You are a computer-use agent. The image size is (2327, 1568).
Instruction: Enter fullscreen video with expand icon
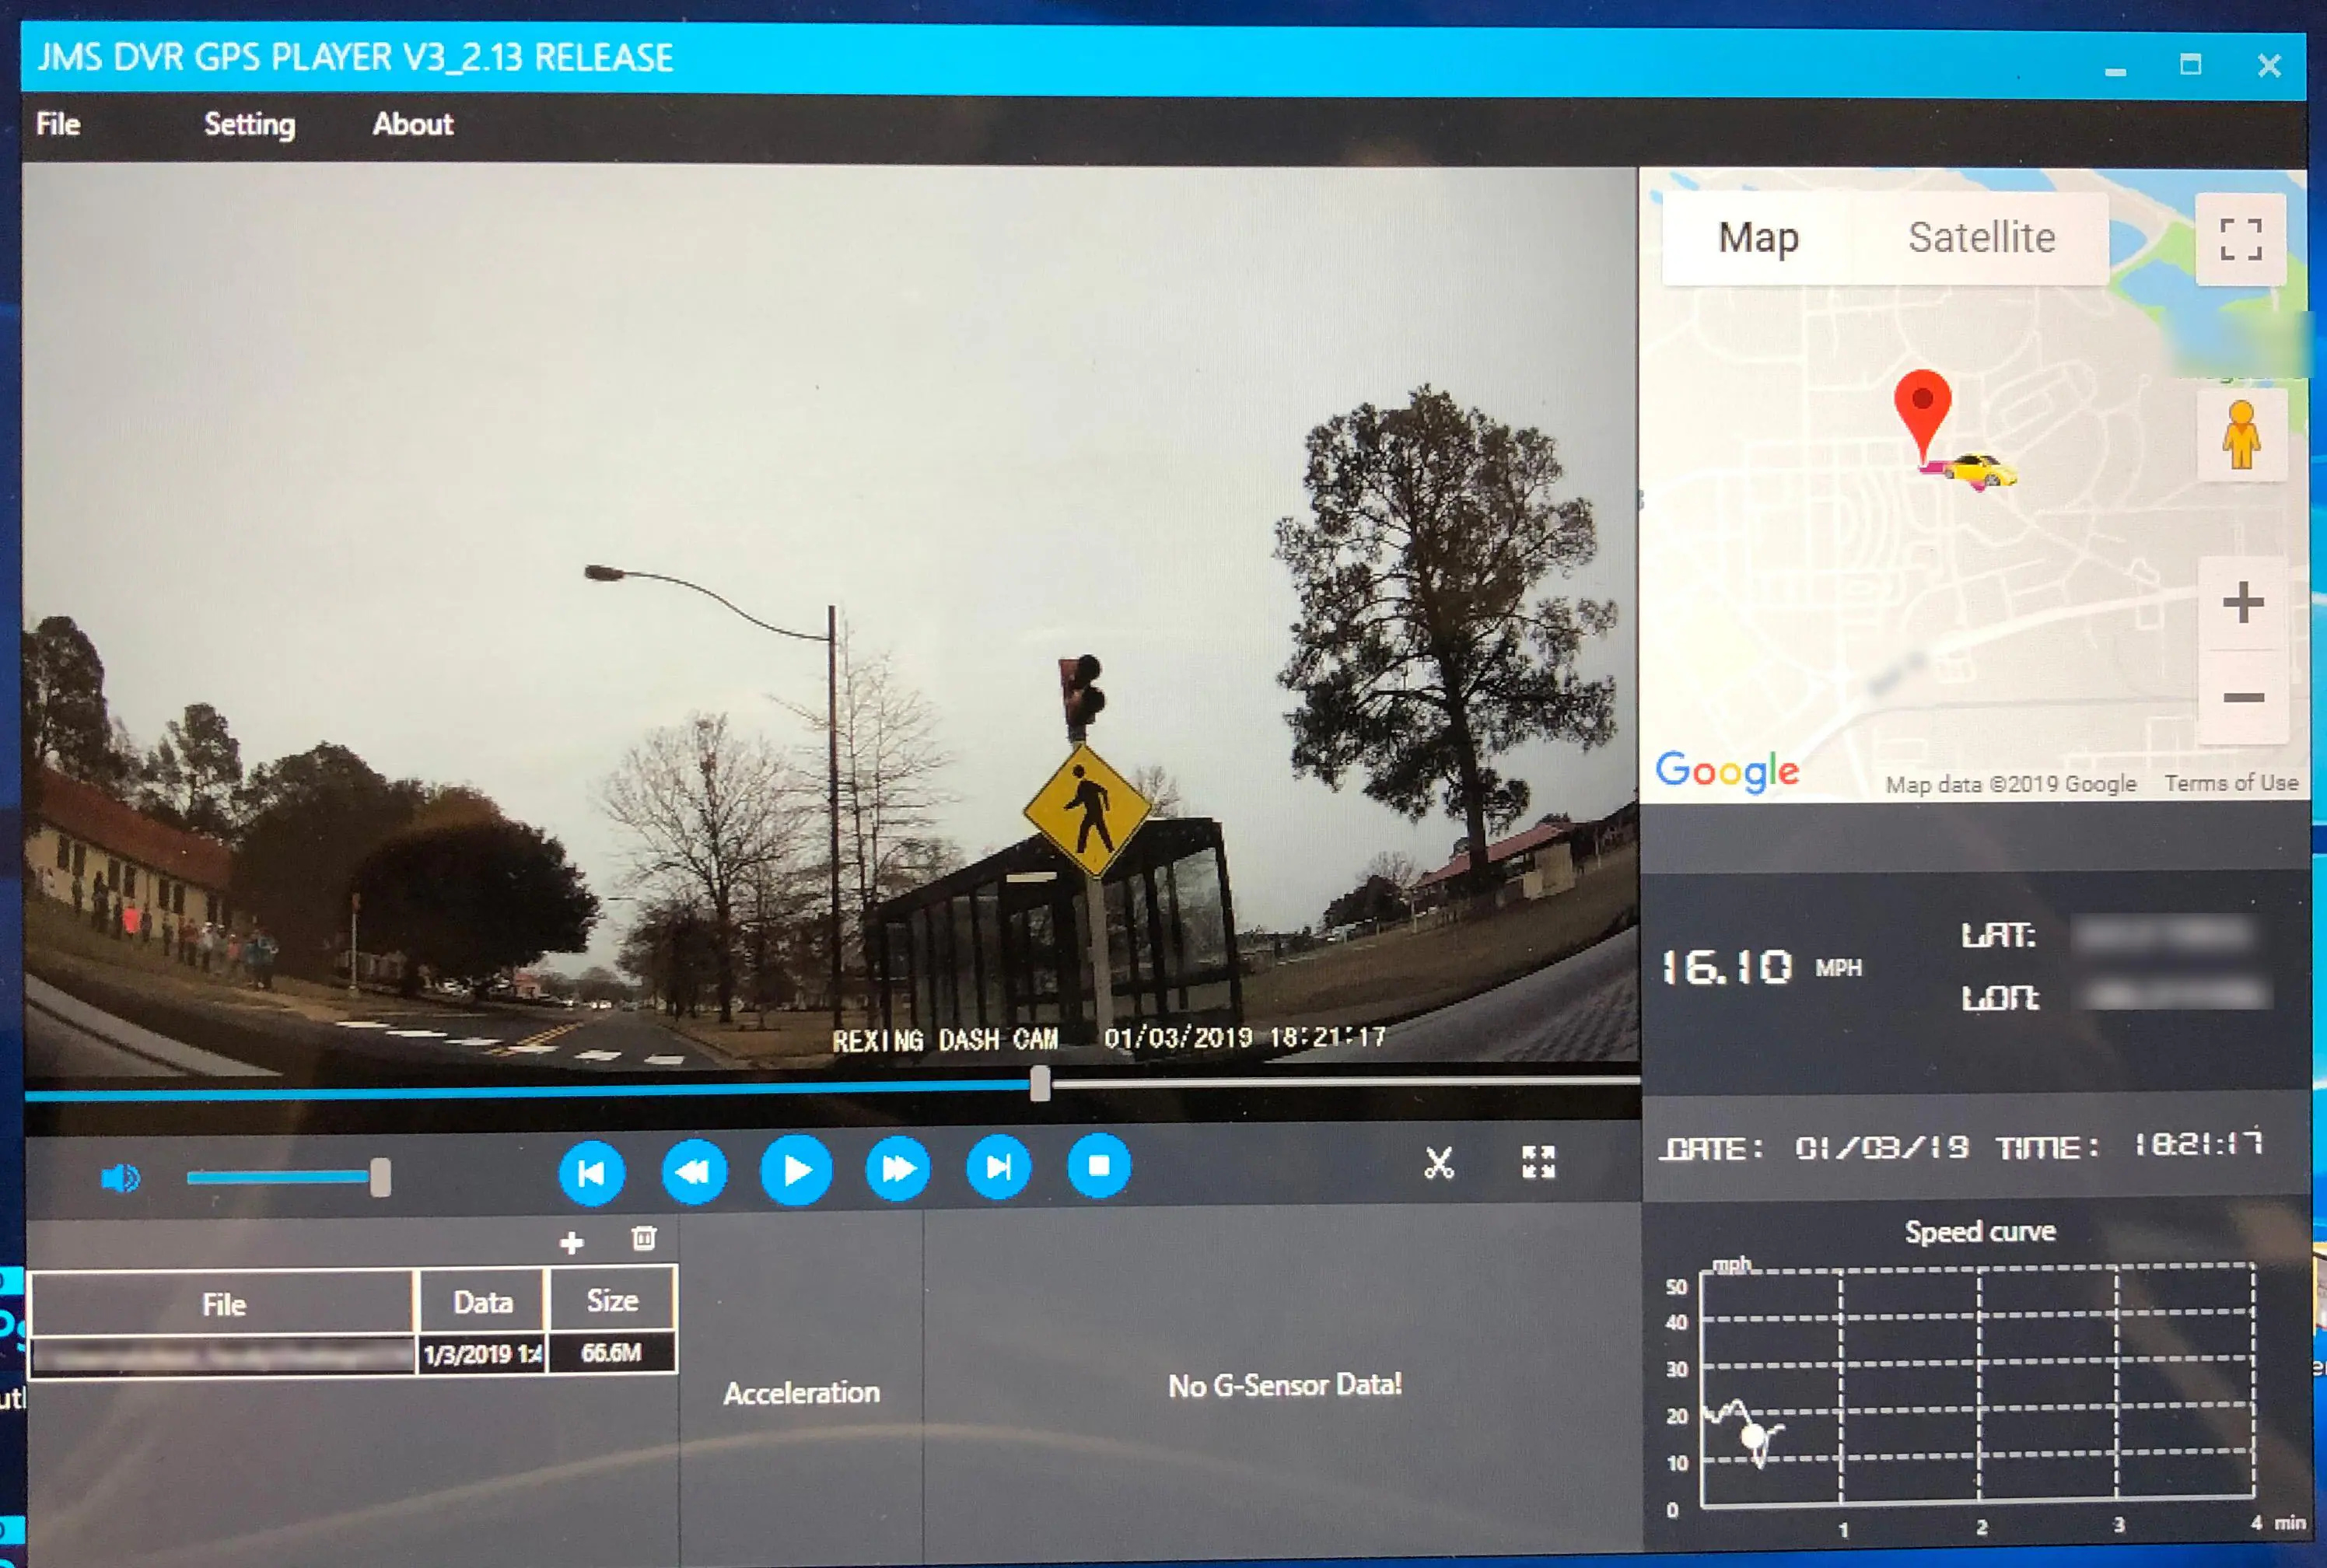click(x=1538, y=1162)
